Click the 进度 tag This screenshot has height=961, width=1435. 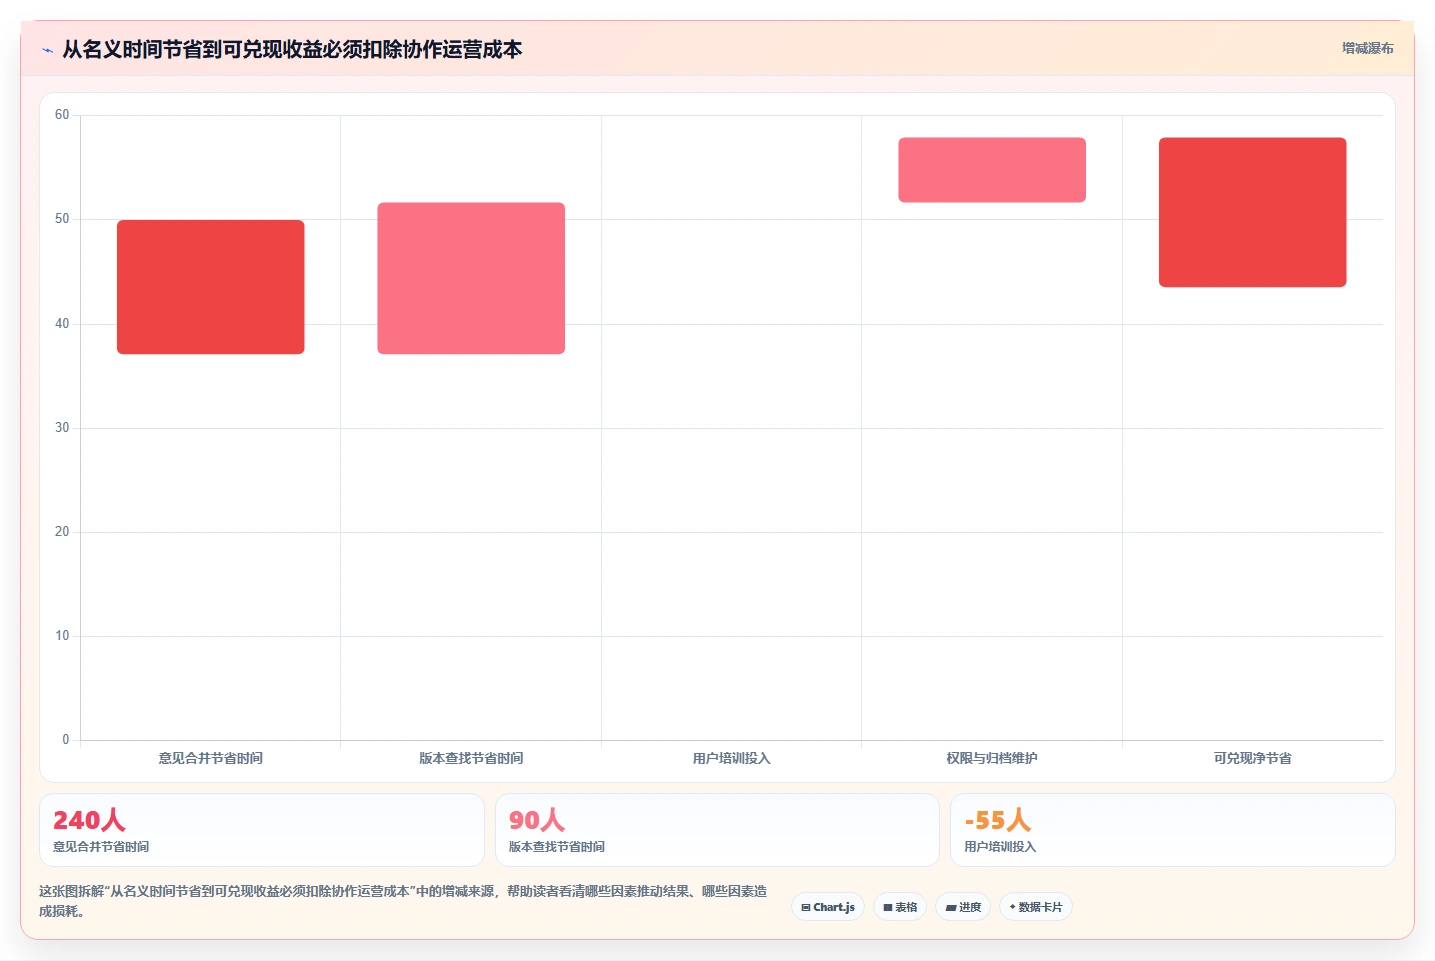(x=963, y=907)
